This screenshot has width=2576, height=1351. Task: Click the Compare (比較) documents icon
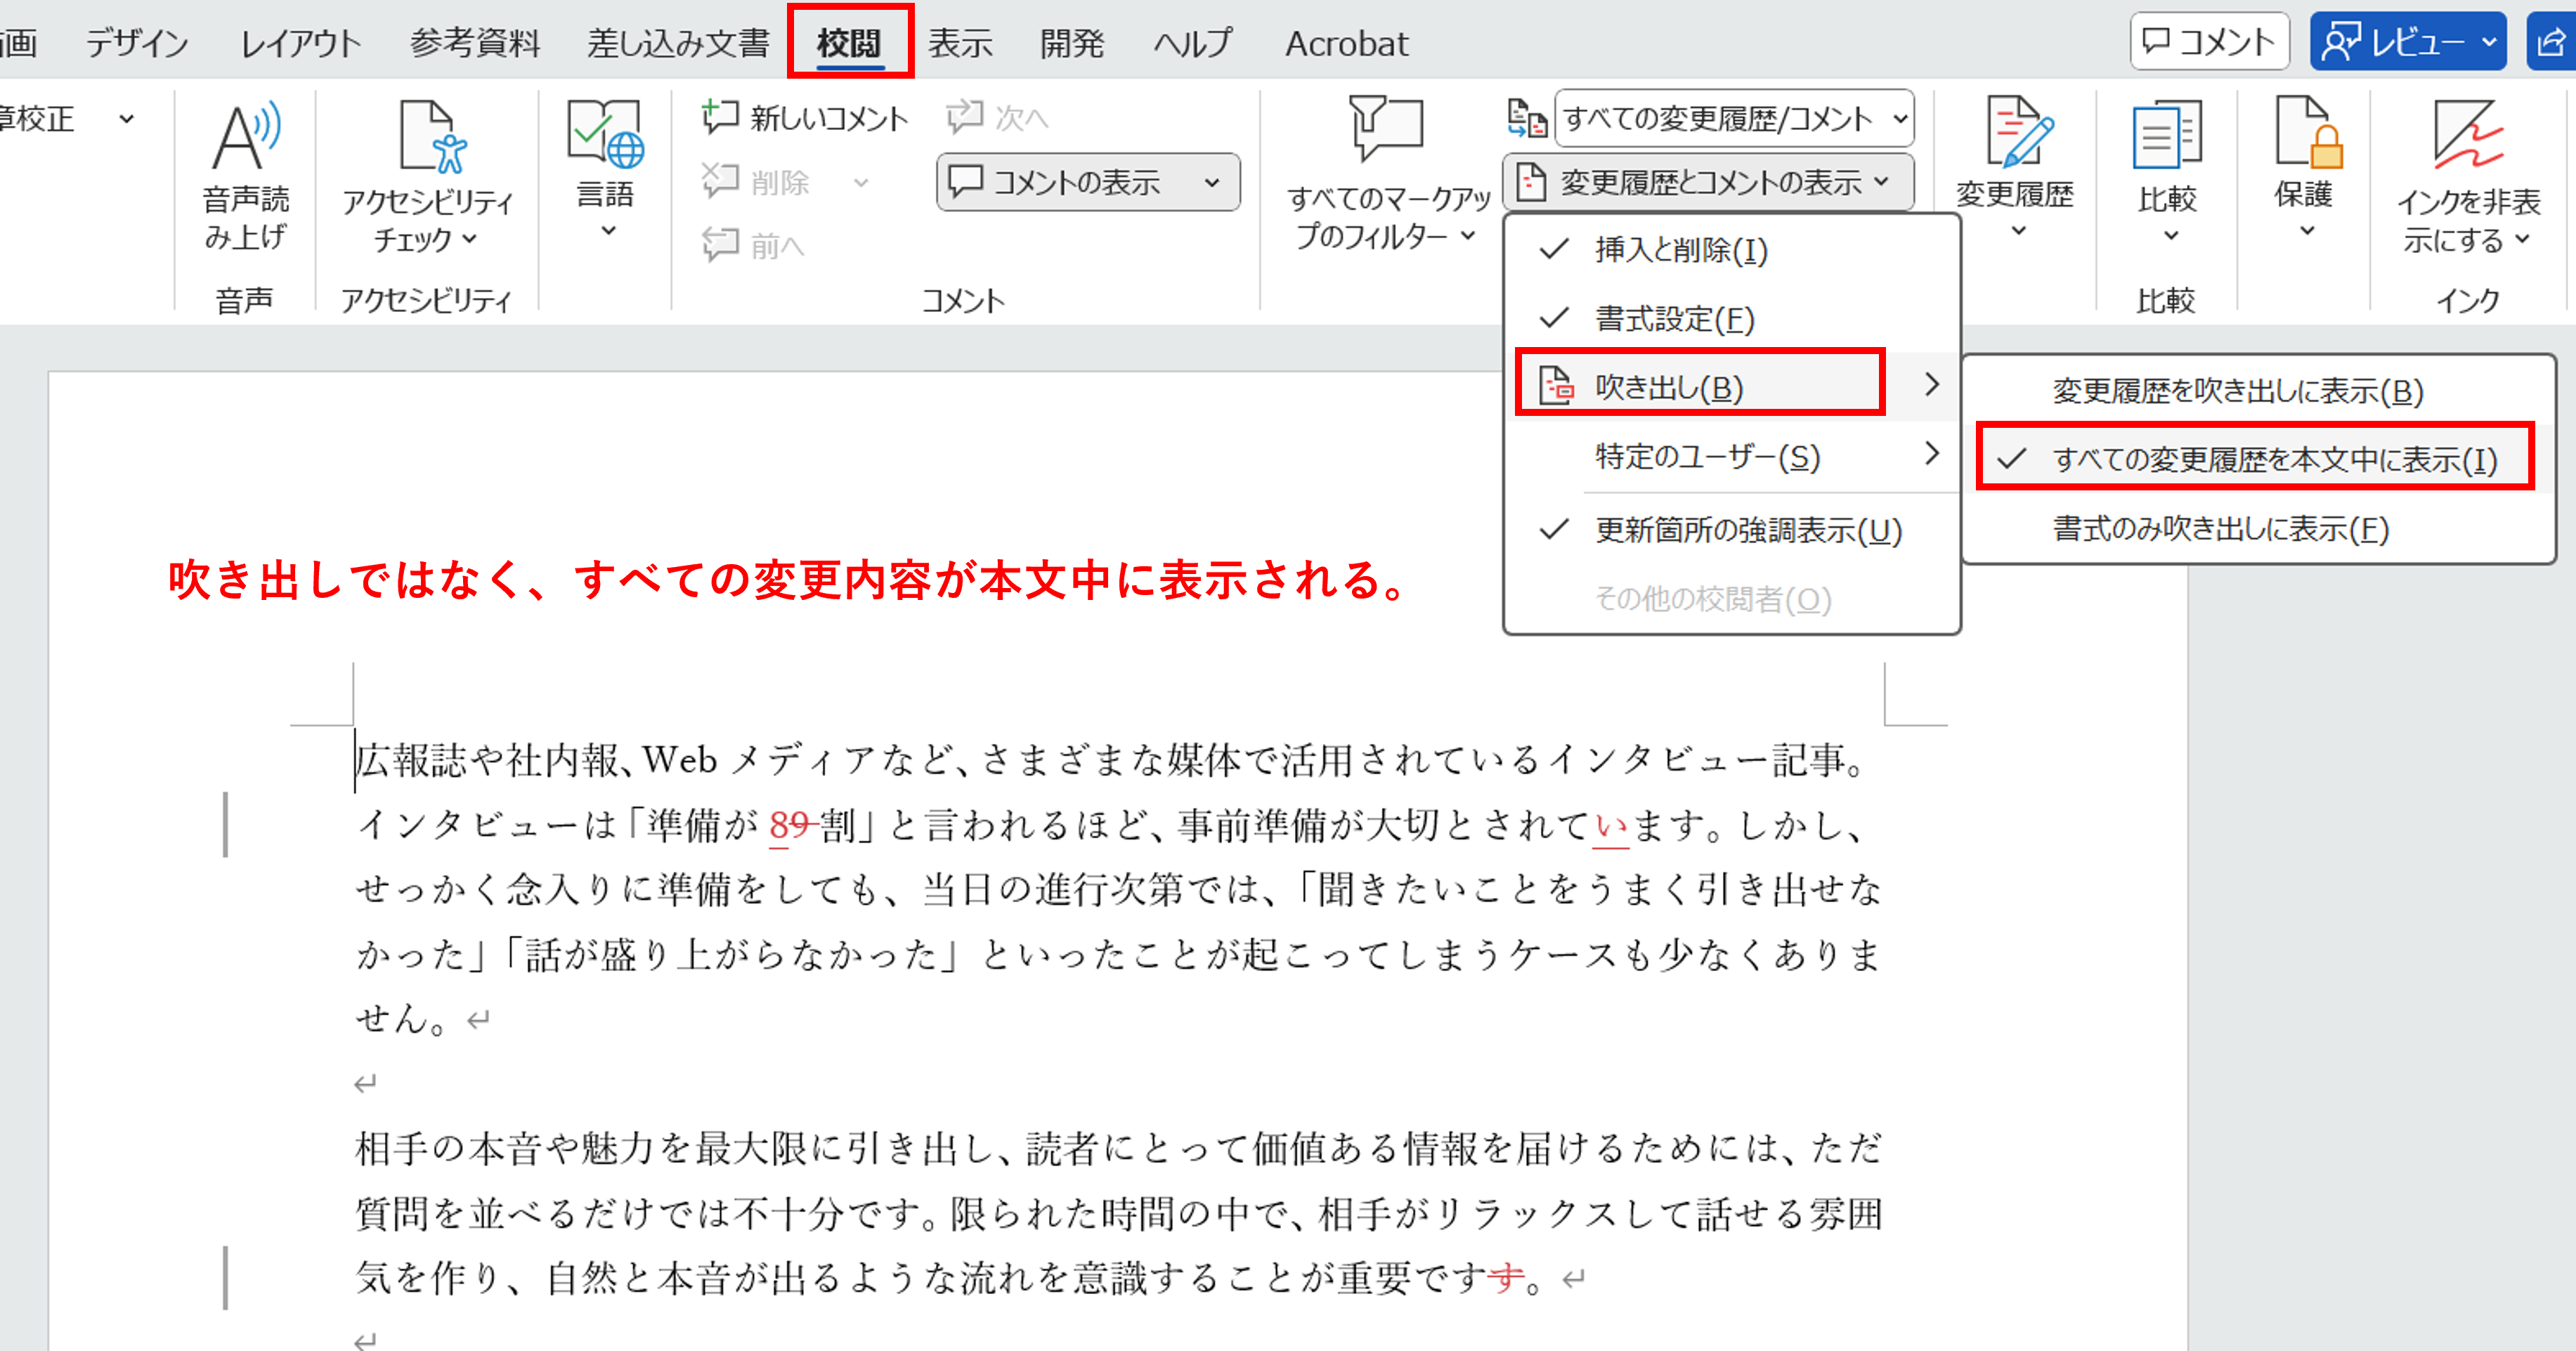point(2166,134)
